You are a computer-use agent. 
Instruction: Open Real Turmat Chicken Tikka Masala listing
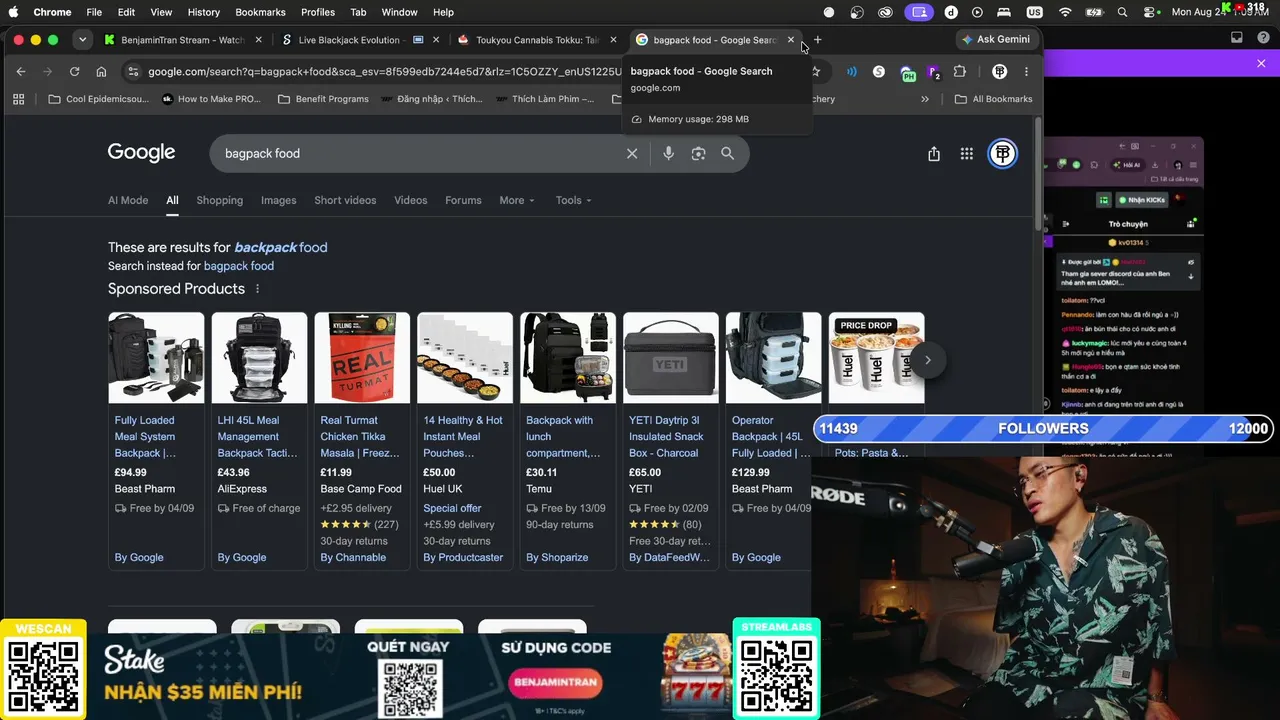tap(359, 436)
